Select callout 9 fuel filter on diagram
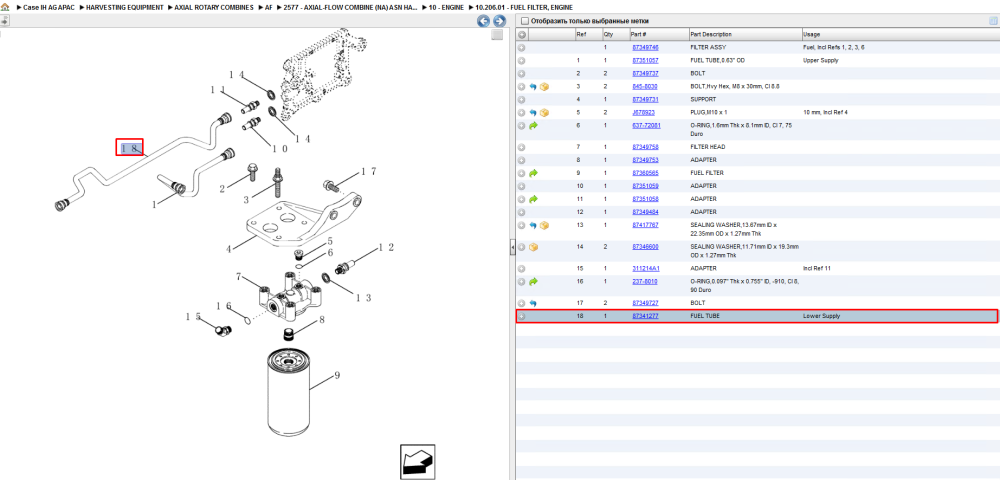 coord(337,375)
